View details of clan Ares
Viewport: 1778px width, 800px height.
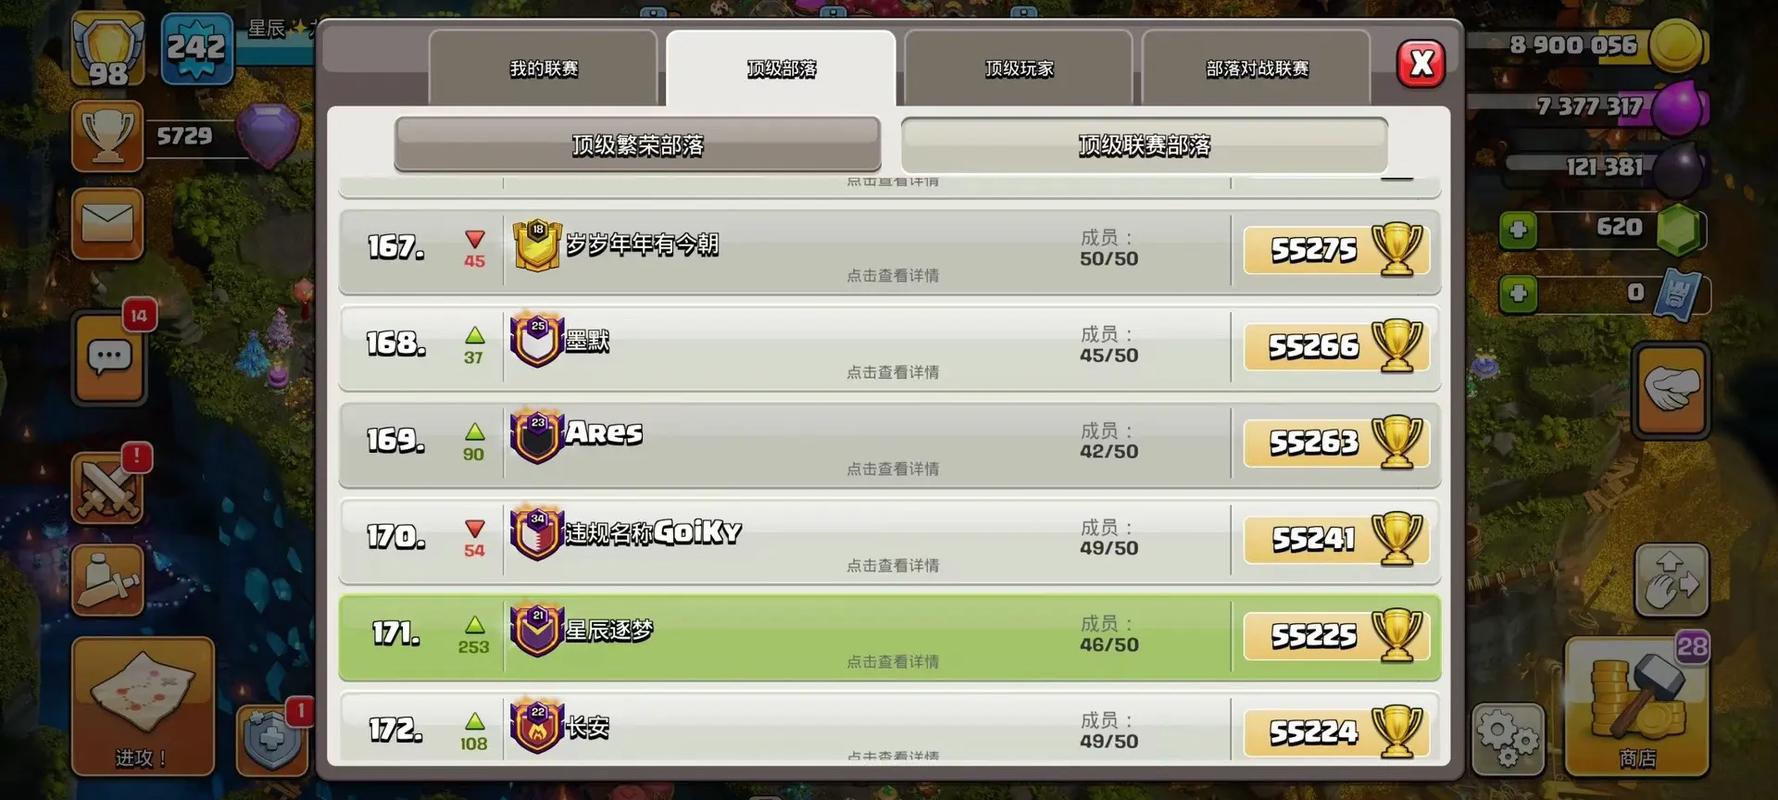coord(889,444)
